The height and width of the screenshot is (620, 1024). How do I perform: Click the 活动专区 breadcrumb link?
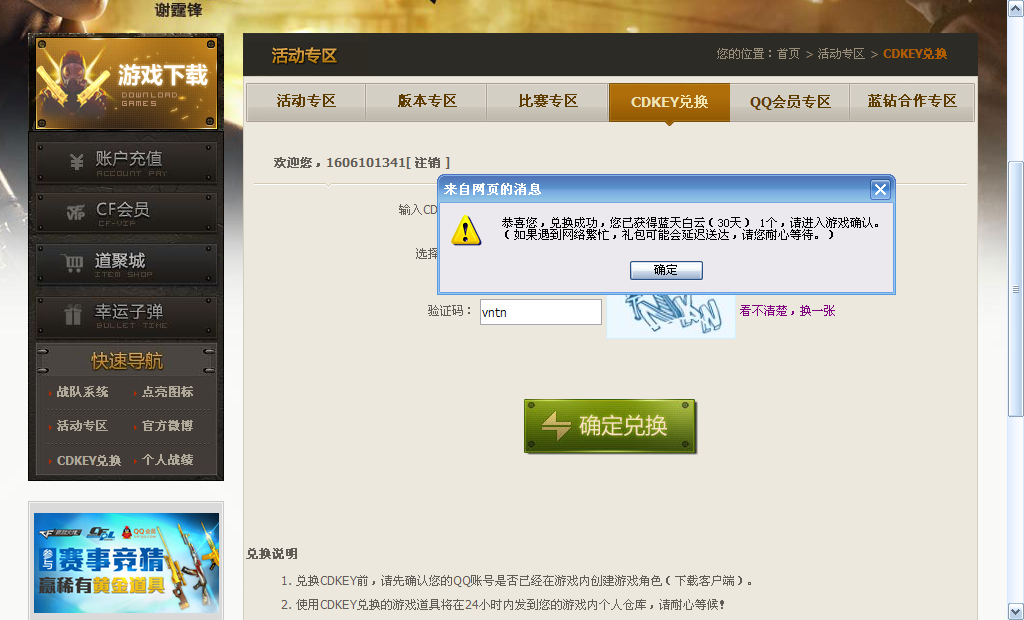click(841, 54)
